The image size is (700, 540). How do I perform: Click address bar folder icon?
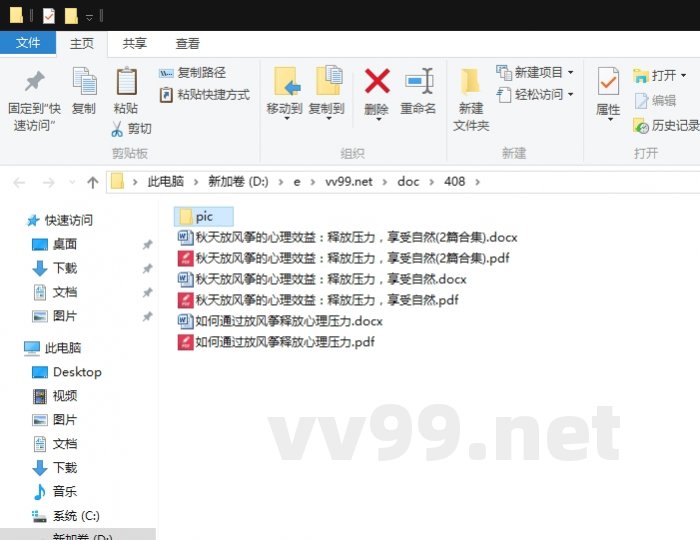pyautogui.click(x=117, y=182)
